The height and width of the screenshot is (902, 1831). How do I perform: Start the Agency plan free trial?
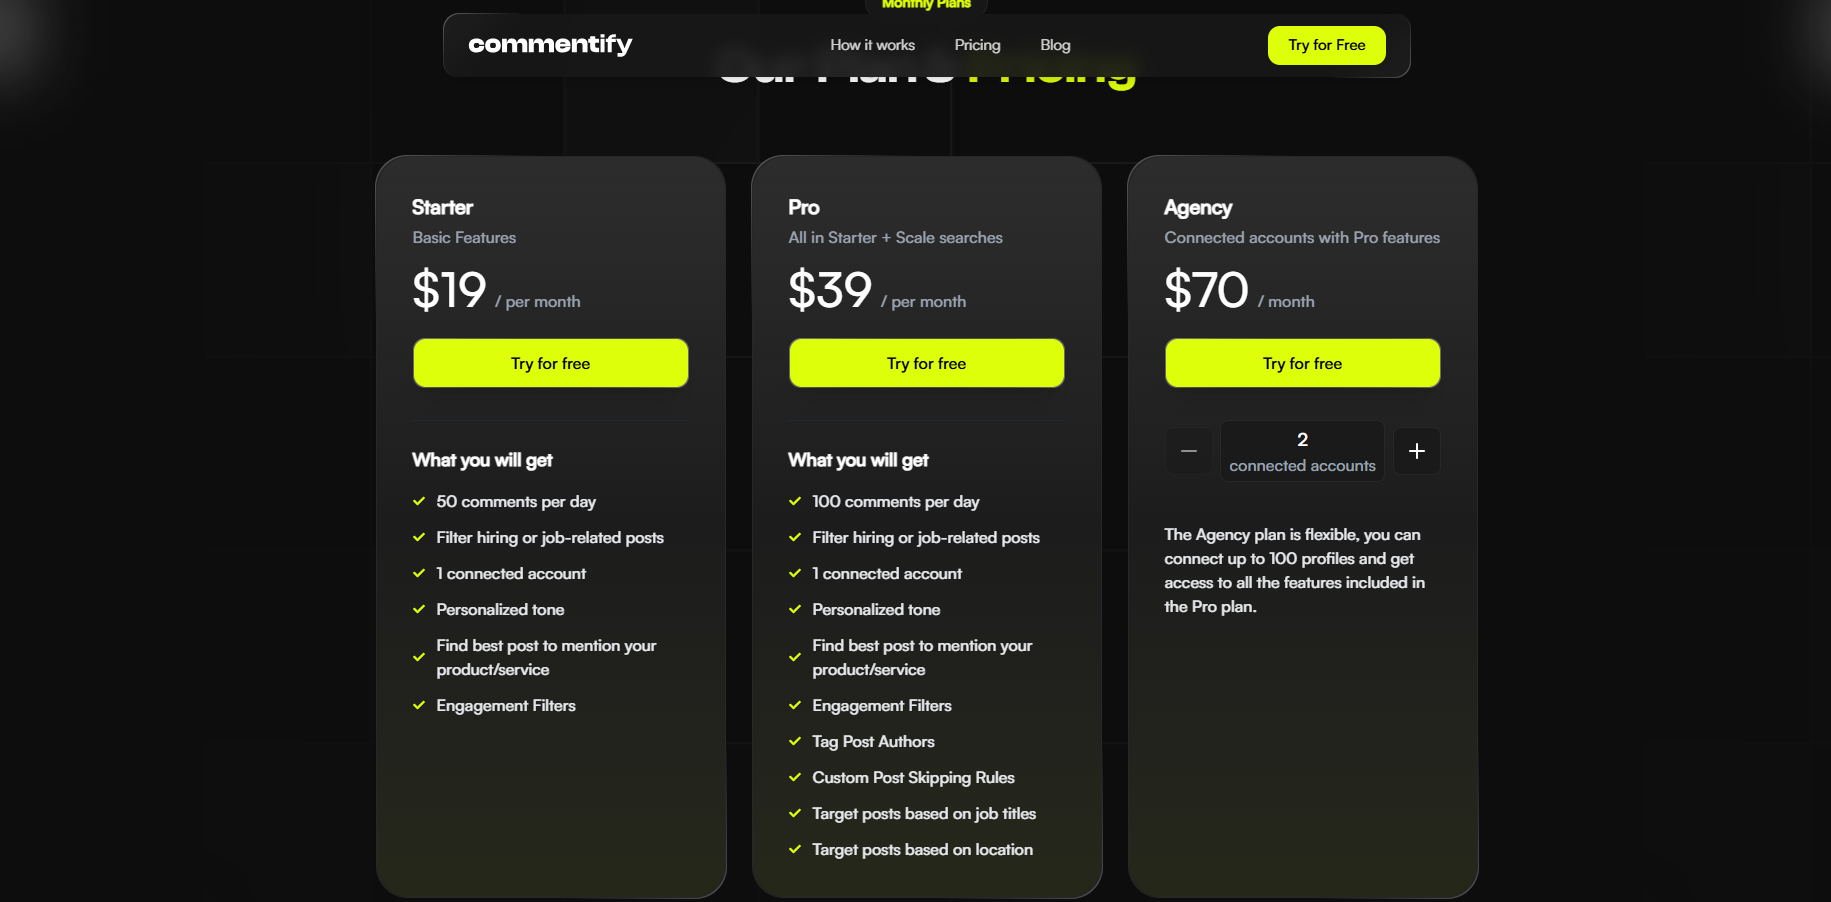tap(1302, 363)
